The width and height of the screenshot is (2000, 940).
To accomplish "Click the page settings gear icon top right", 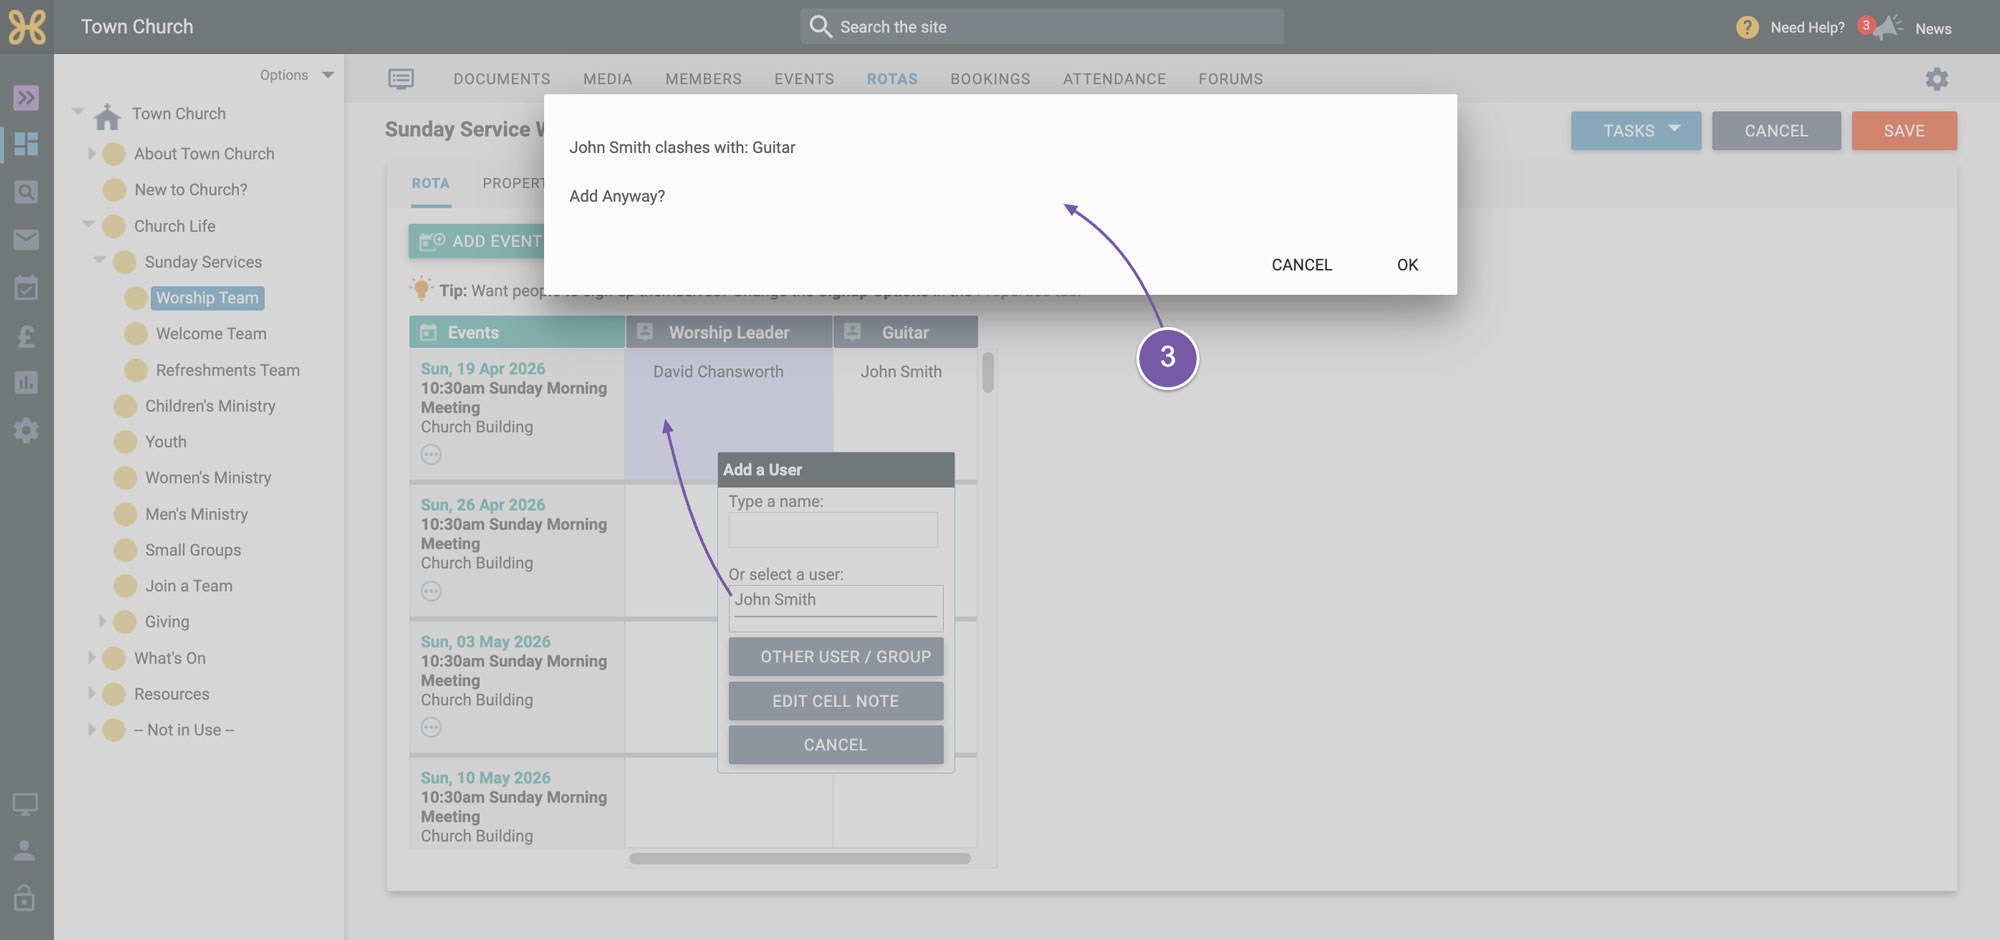I will click(x=1937, y=79).
